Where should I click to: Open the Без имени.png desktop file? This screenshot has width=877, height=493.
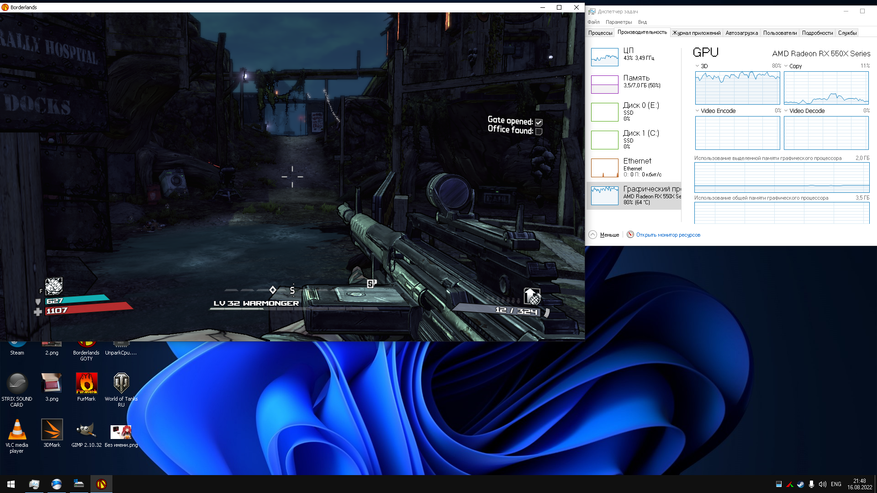[x=121, y=435]
